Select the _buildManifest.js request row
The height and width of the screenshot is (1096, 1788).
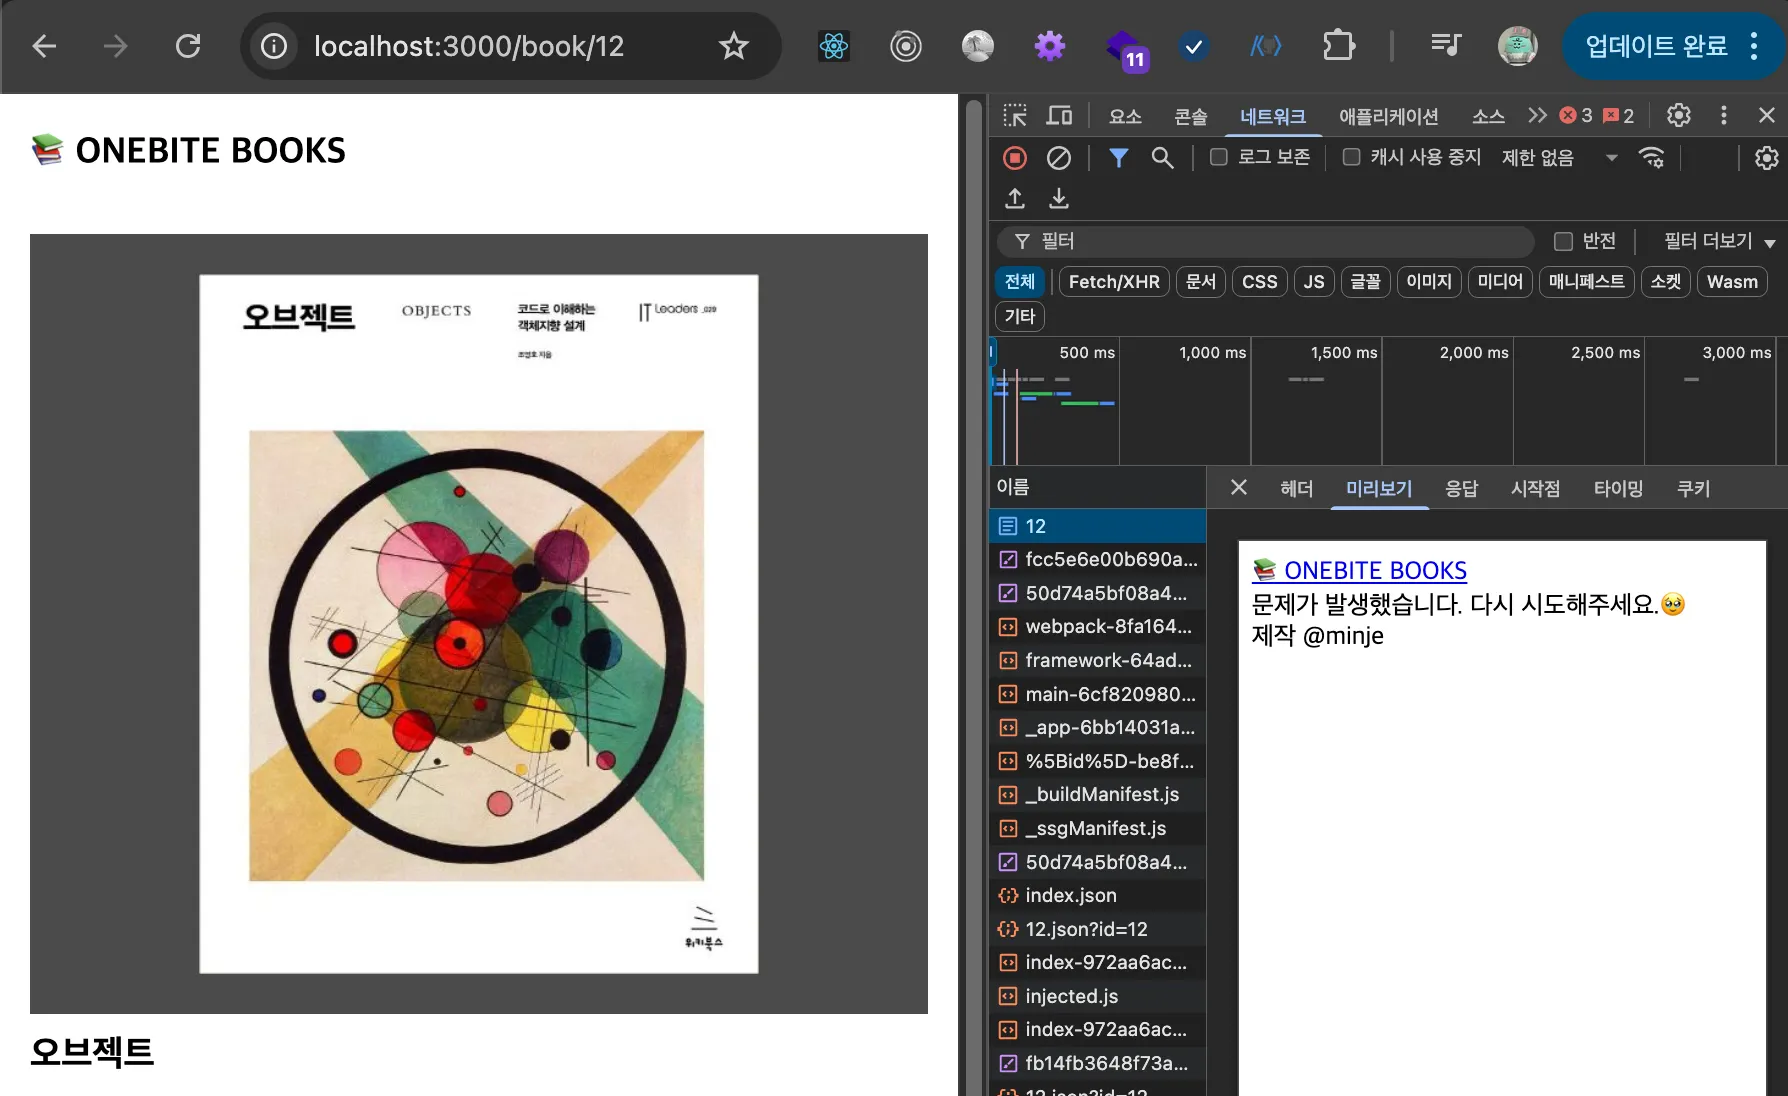(1097, 794)
